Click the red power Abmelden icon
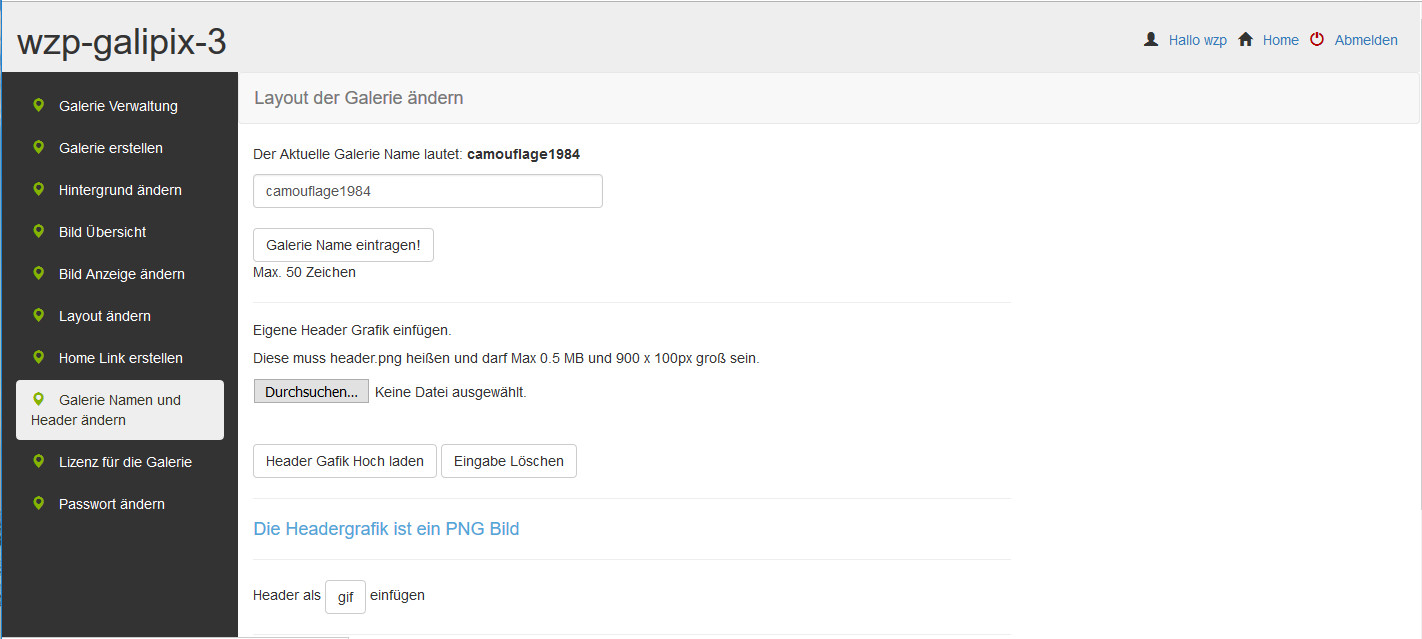Viewport: 1422px width, 639px height. [x=1317, y=40]
